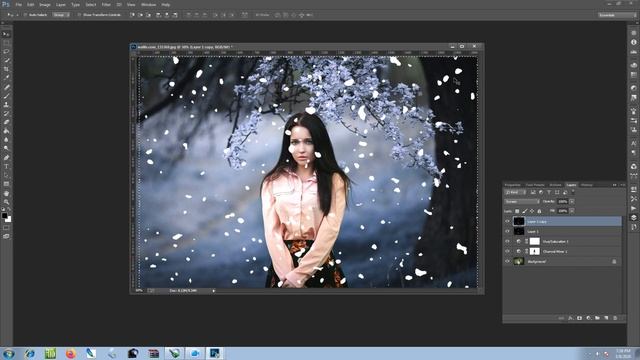Select the Layer 1 copy thumbnail
This screenshot has width=640, height=360.
519,221
